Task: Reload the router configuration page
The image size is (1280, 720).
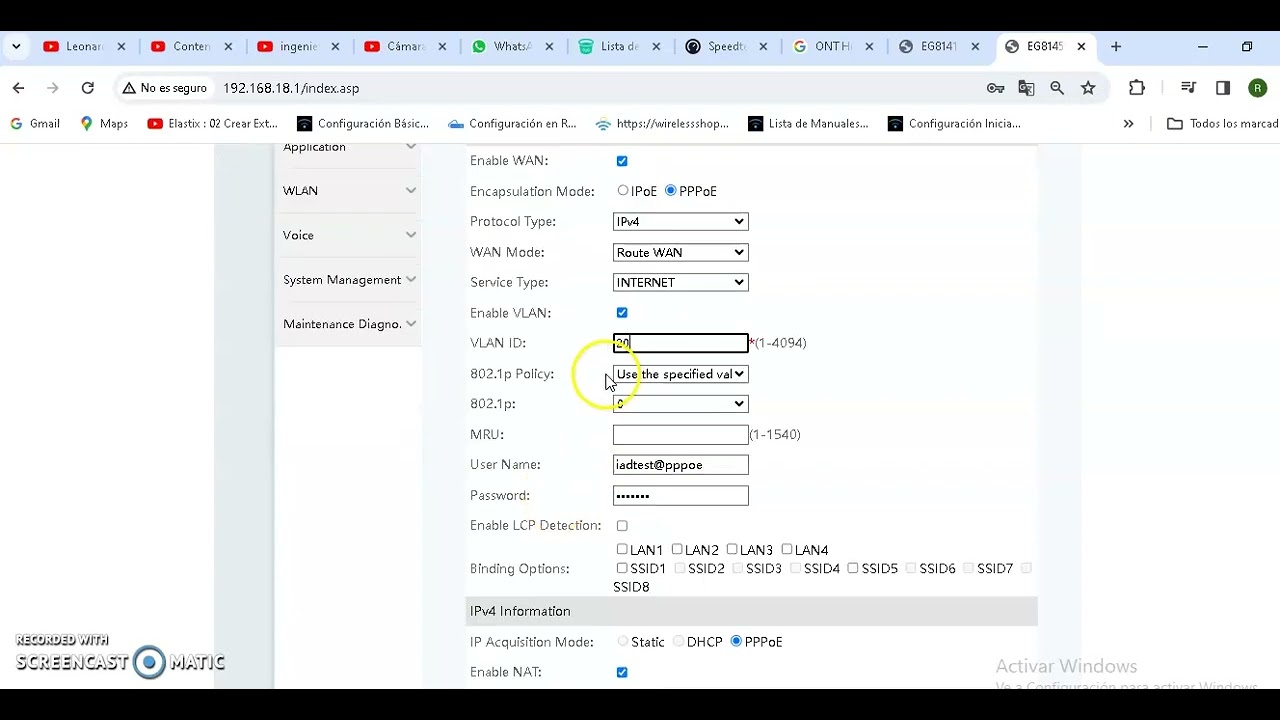Action: coord(88,88)
